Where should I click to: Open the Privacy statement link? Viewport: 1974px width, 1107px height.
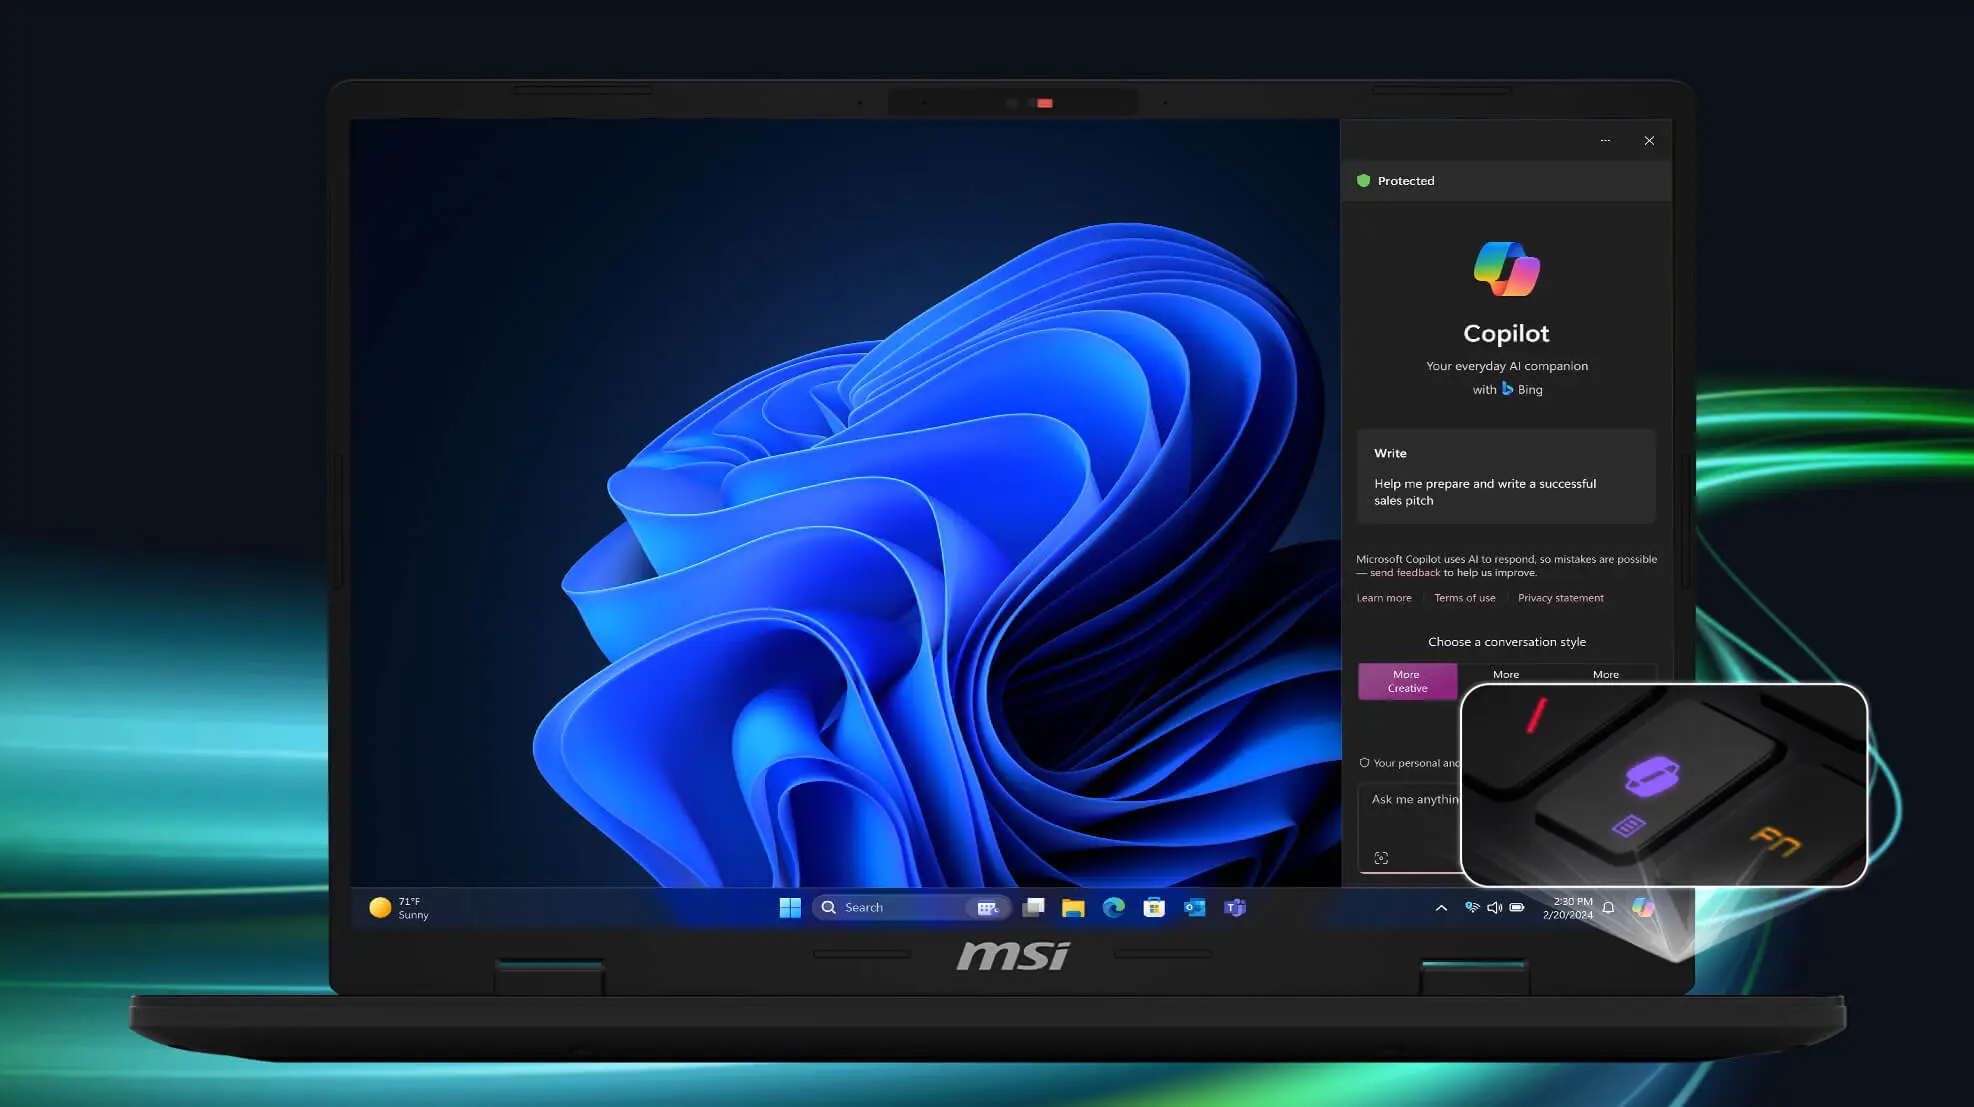point(1560,598)
